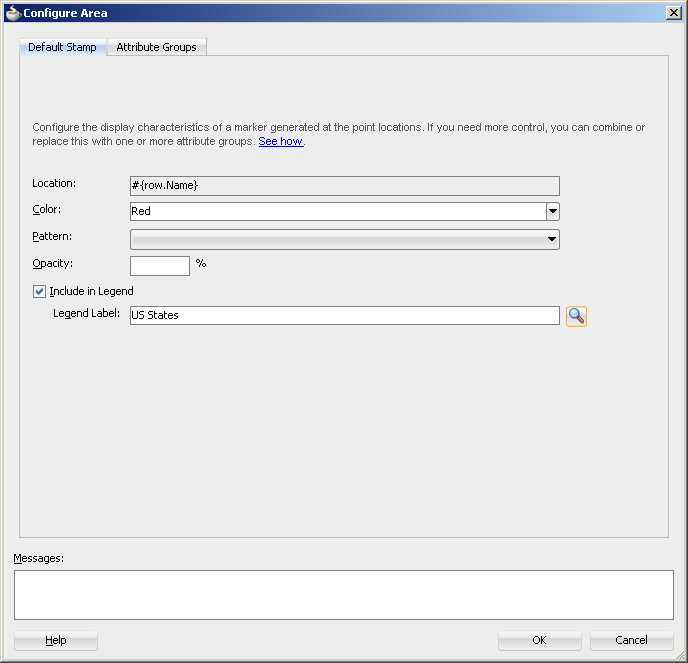This screenshot has width=688, height=663.
Task: Click in the Messages text area
Action: tap(344, 595)
